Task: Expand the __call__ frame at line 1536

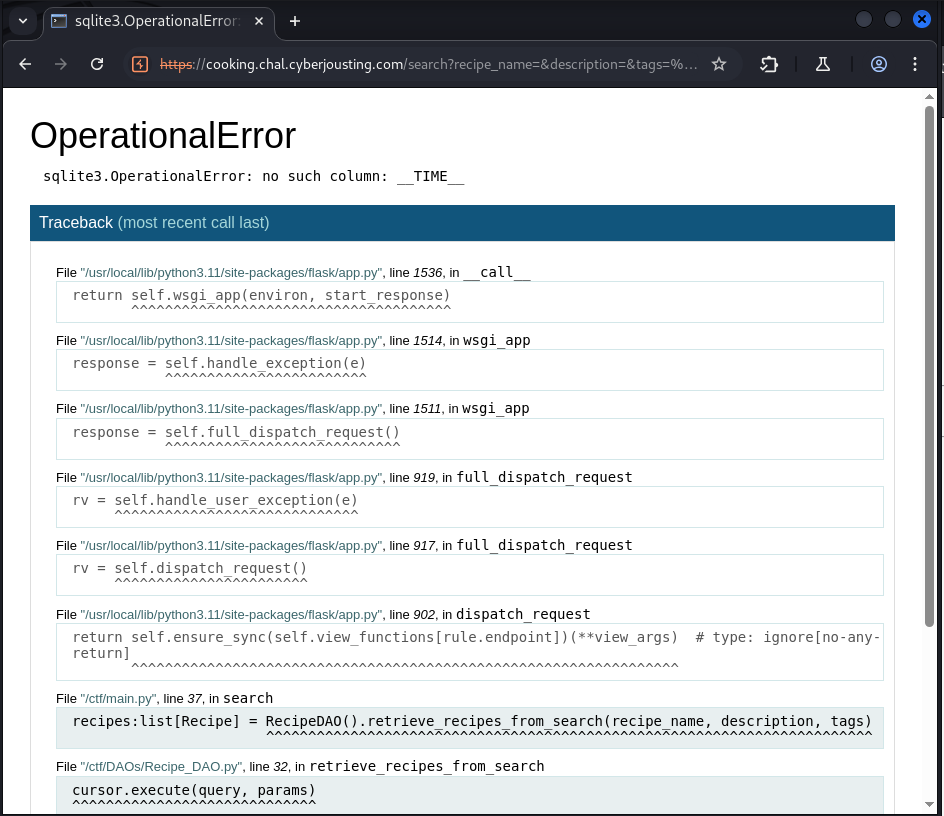Action: click(x=470, y=302)
